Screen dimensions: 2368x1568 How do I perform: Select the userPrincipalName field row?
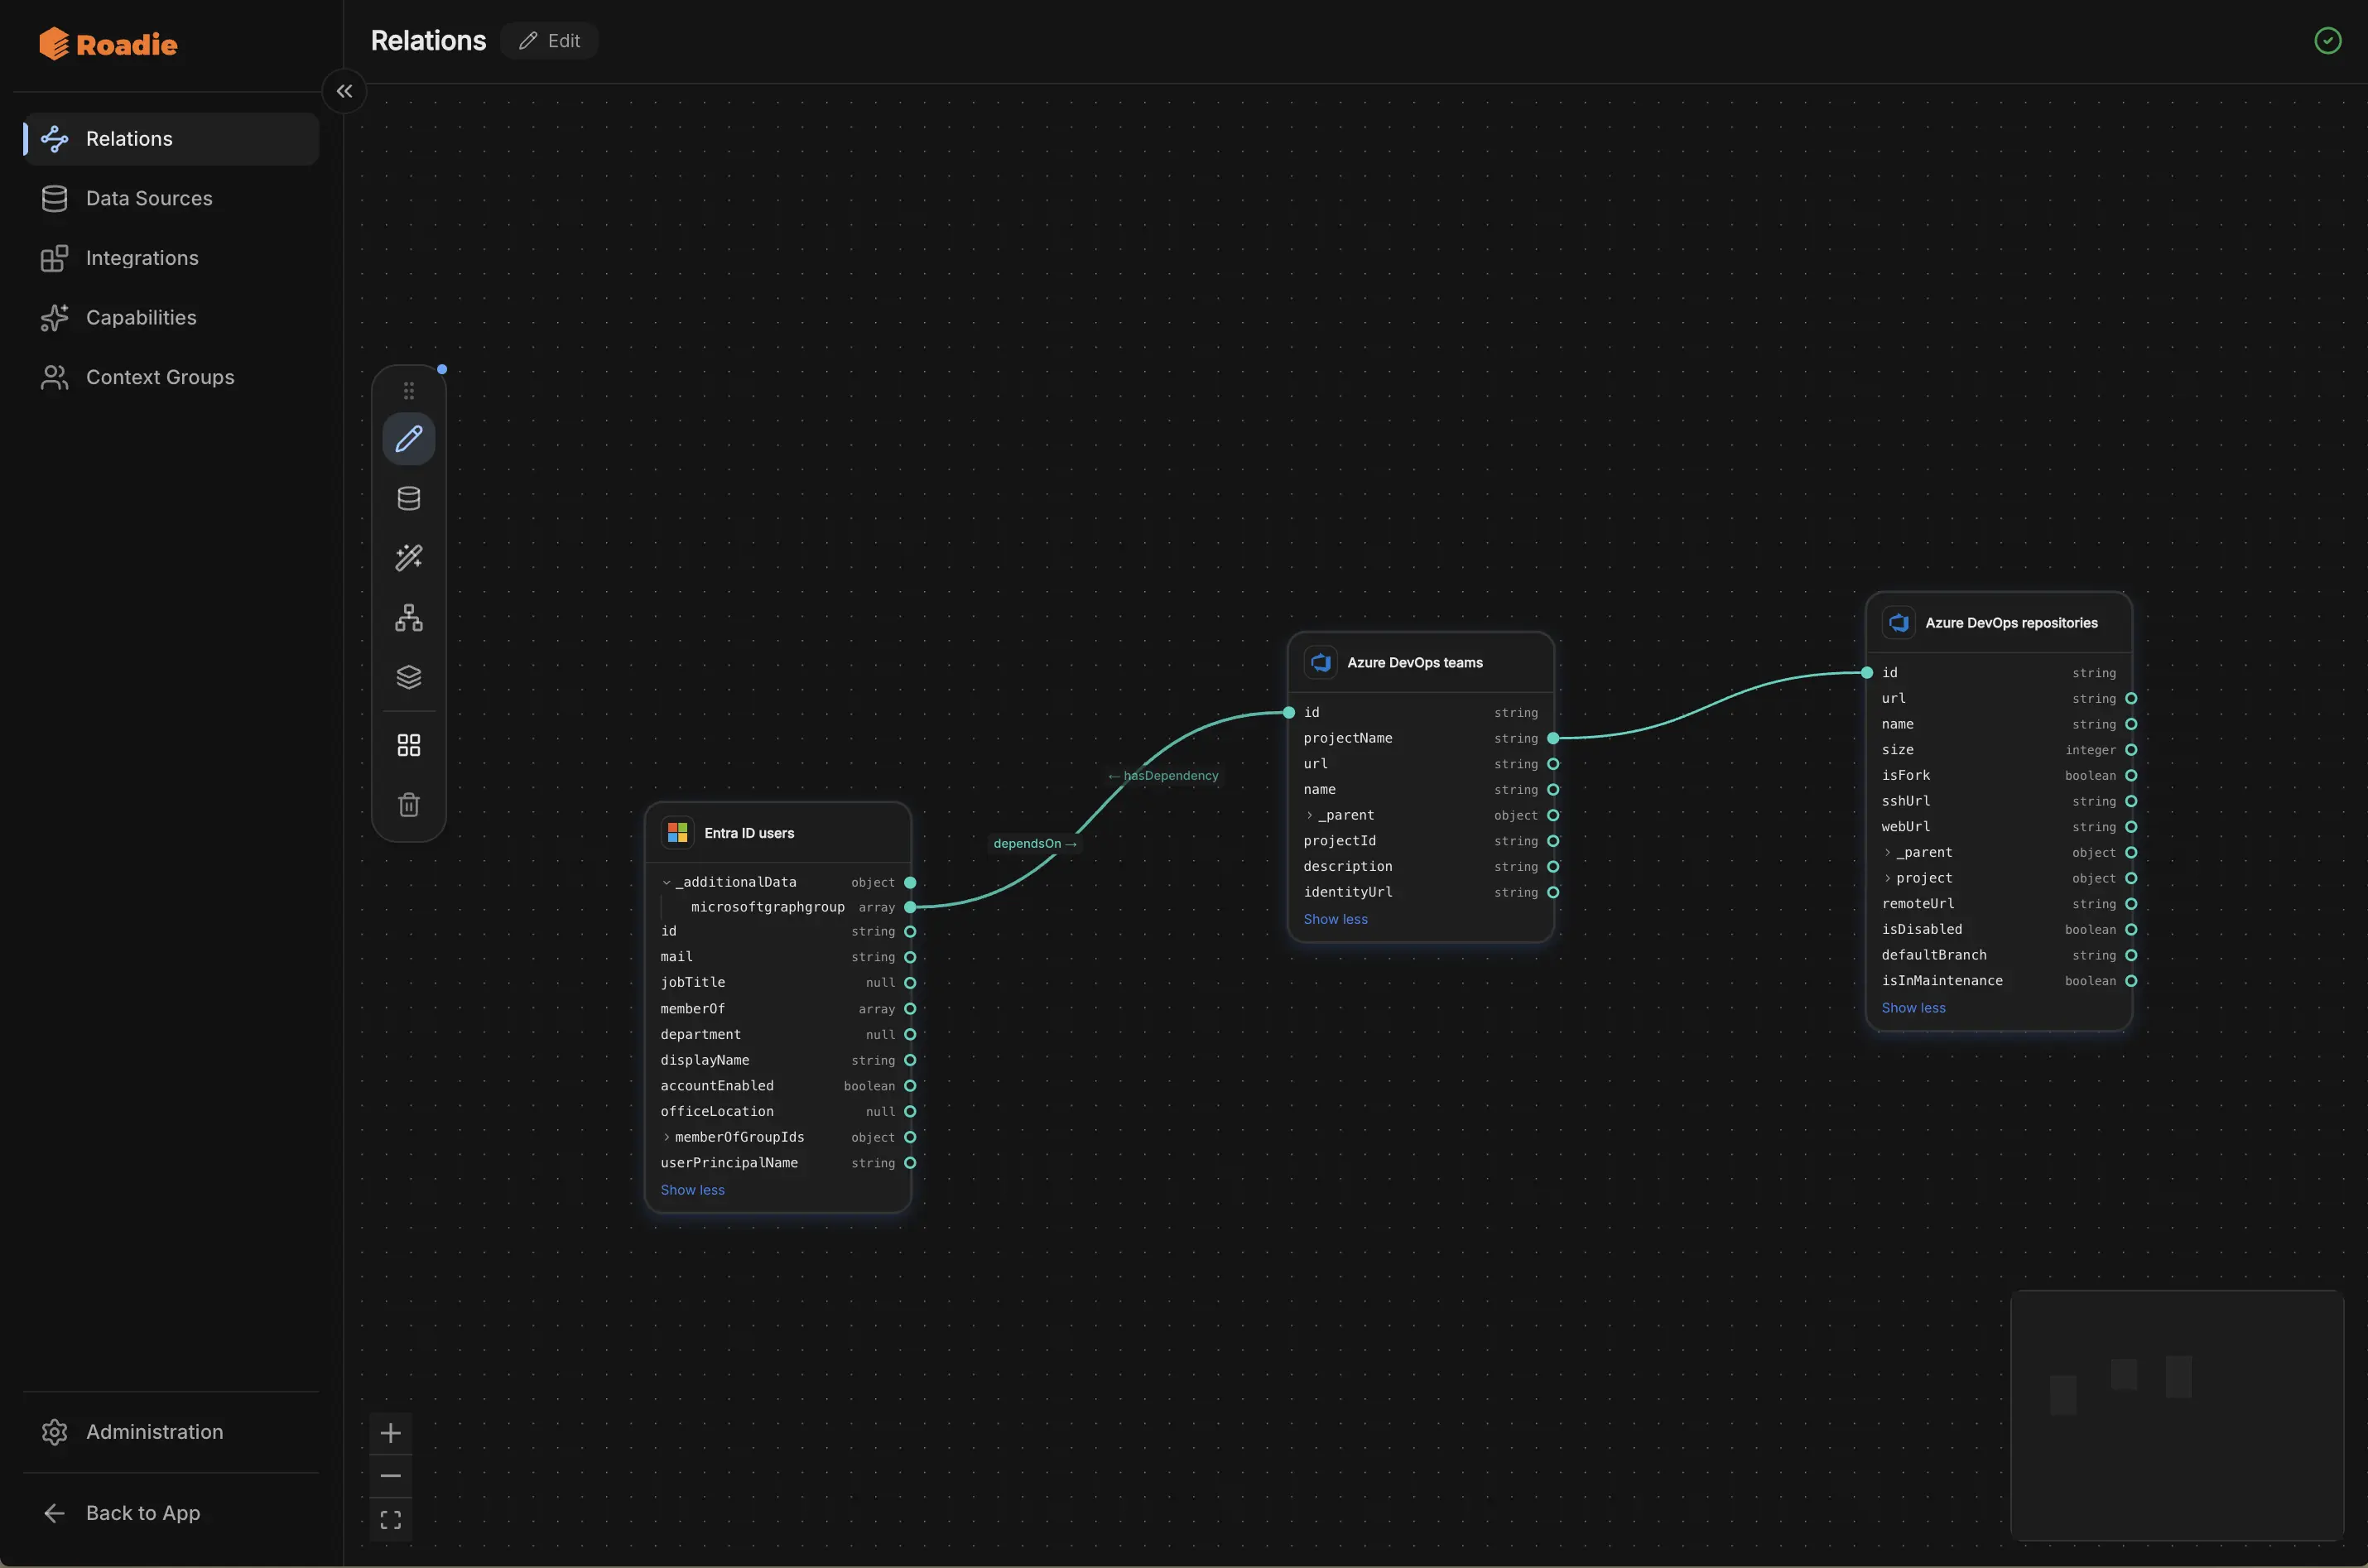click(x=778, y=1163)
